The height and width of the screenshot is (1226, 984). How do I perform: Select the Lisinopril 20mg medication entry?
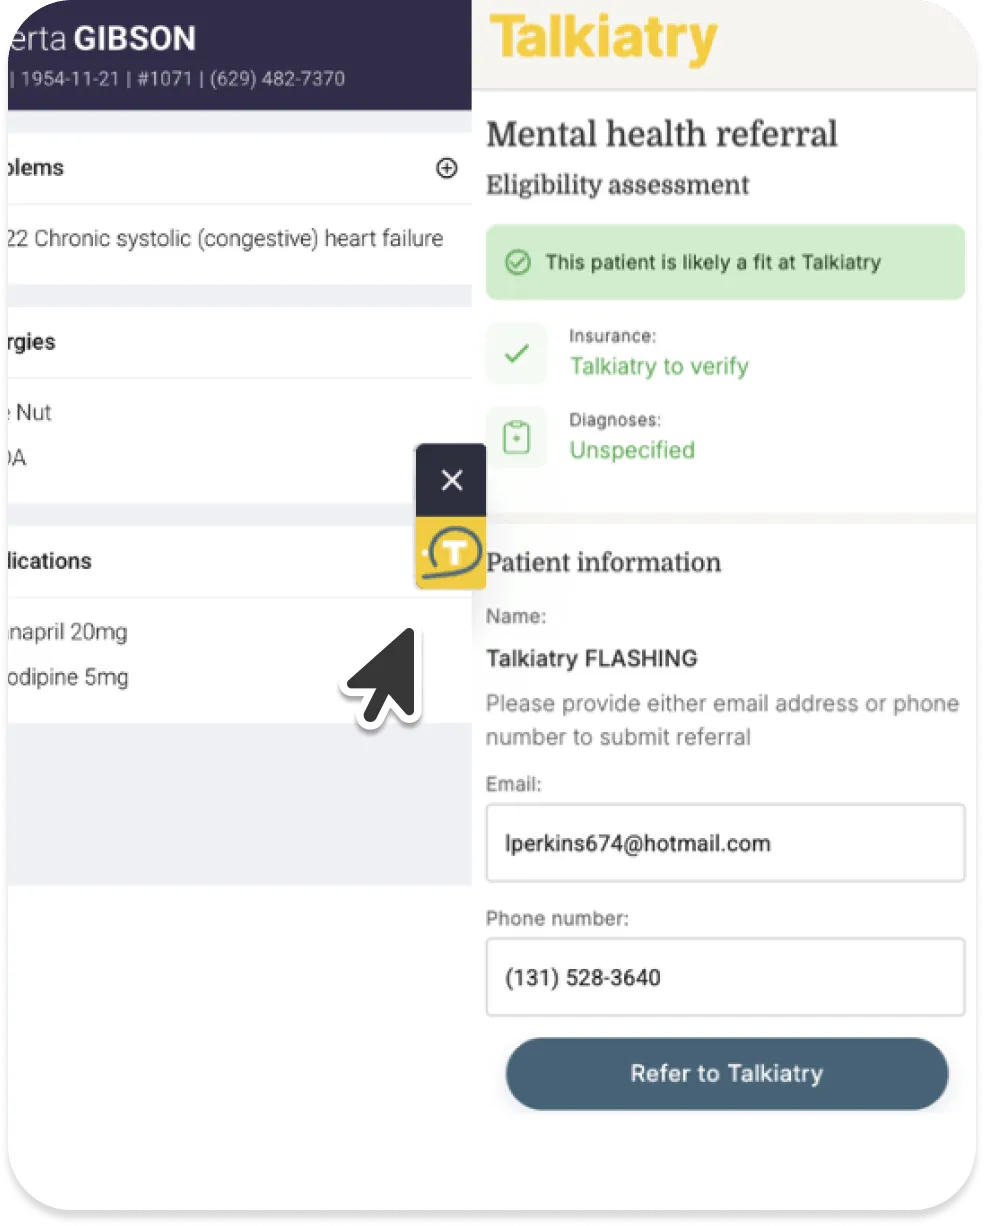66,631
